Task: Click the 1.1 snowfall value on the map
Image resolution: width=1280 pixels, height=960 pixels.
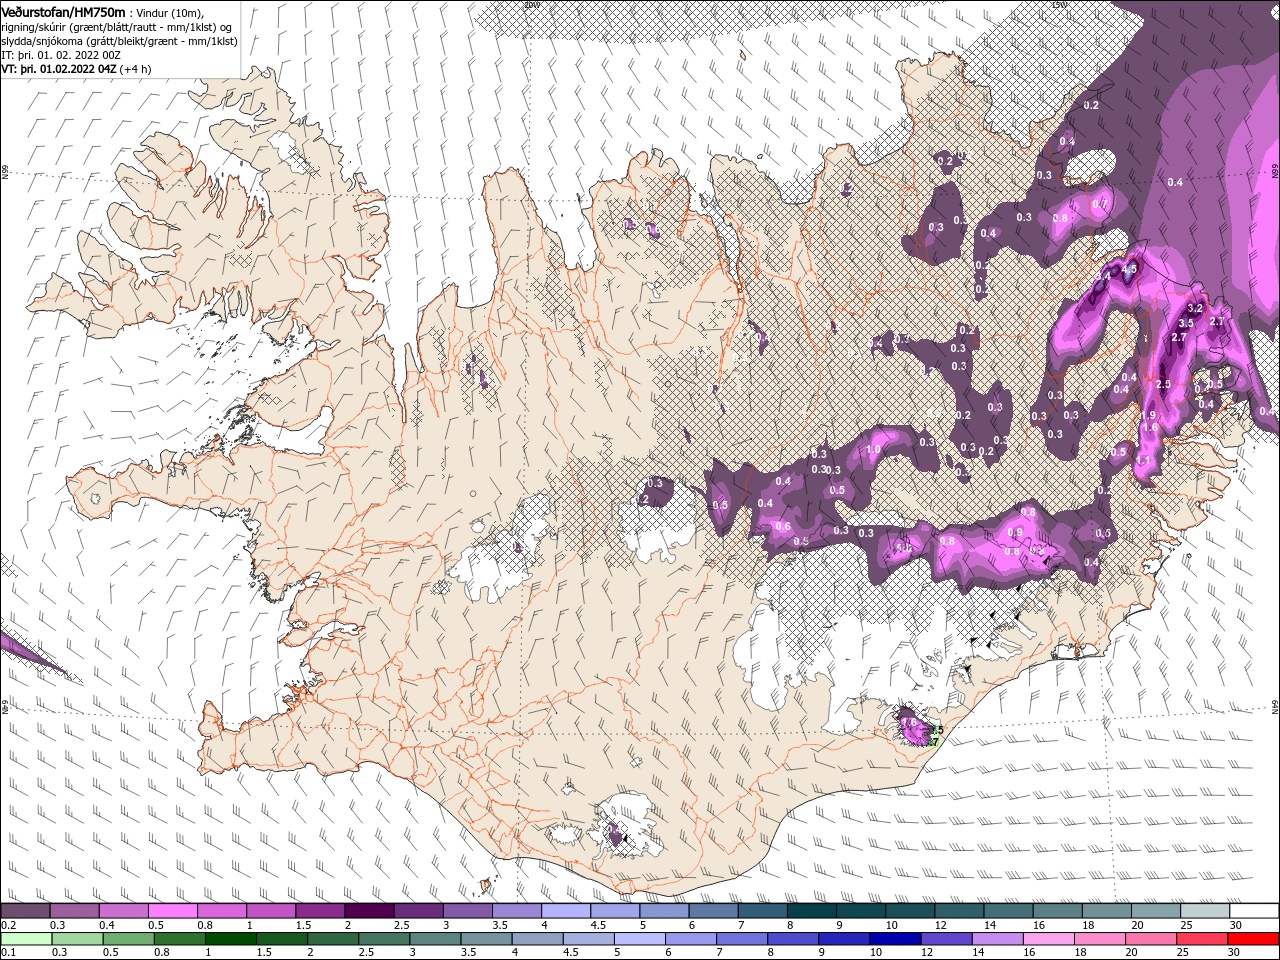Action: pos(1144,461)
